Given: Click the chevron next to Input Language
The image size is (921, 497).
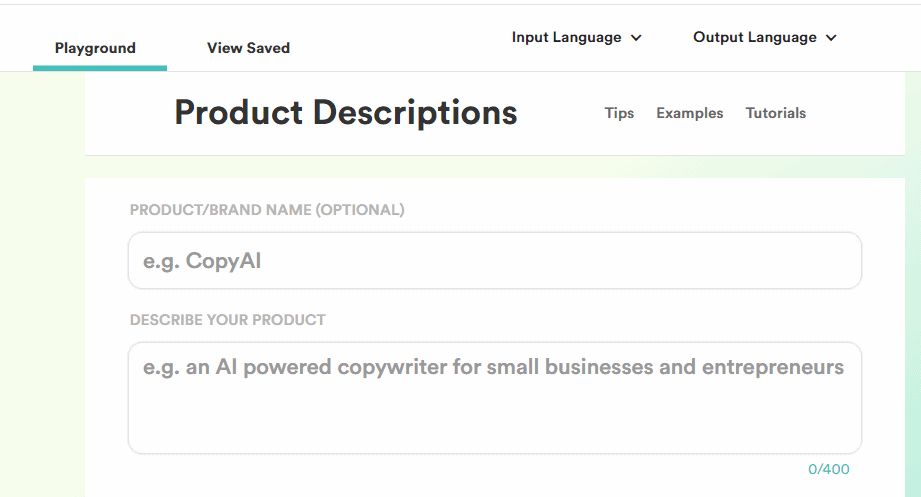Looking at the screenshot, I should pos(636,38).
